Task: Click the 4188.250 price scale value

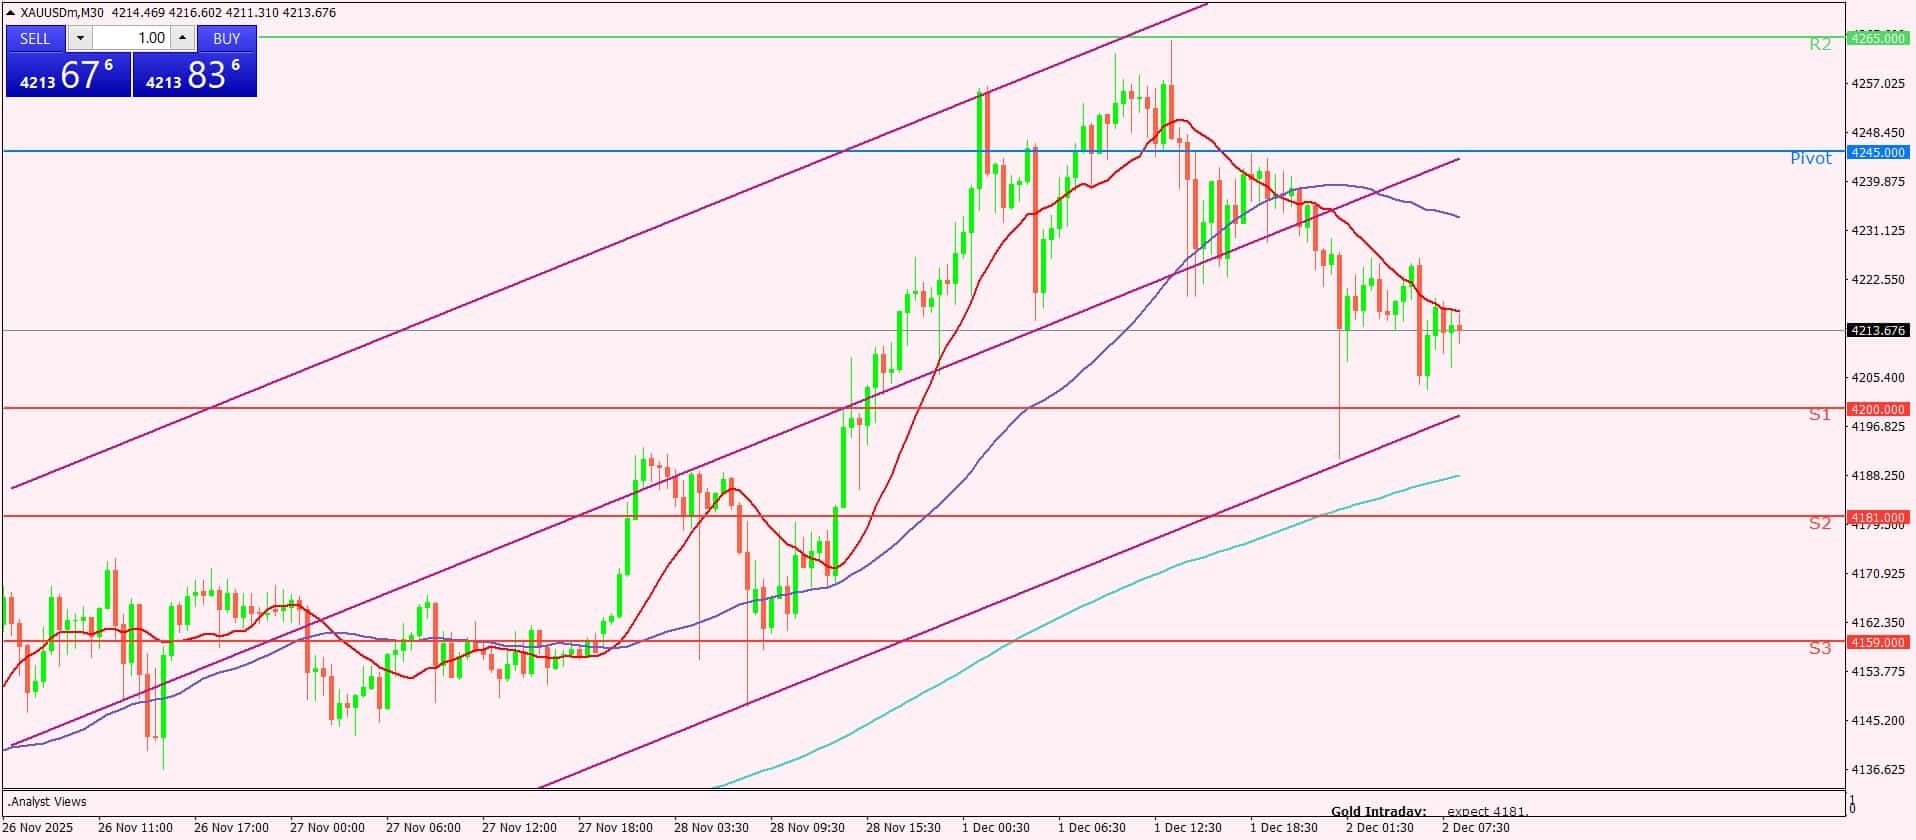Action: (x=1879, y=475)
